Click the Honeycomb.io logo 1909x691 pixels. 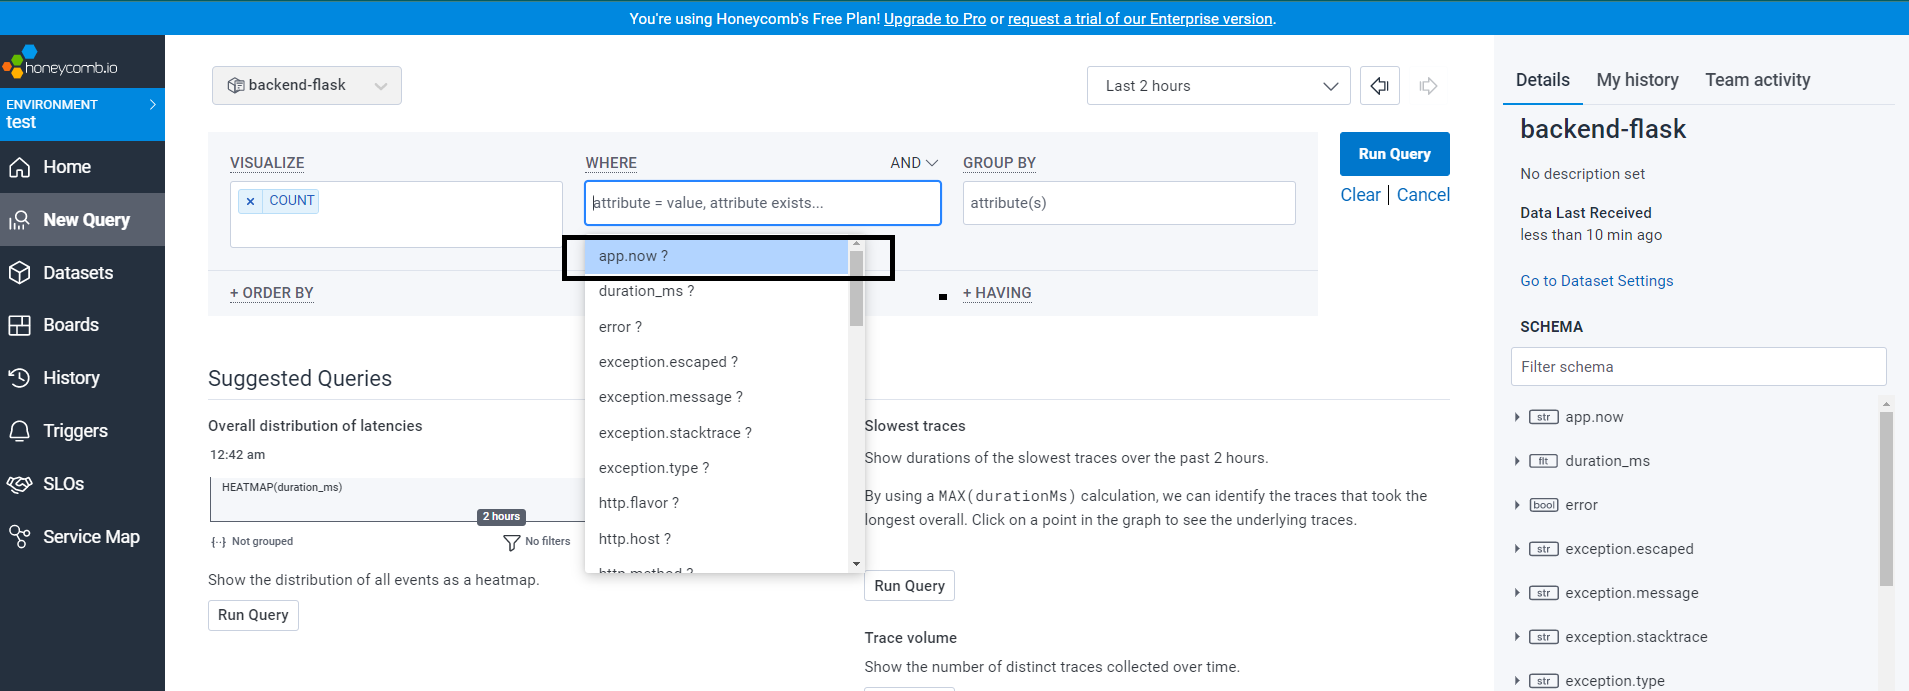tap(60, 63)
